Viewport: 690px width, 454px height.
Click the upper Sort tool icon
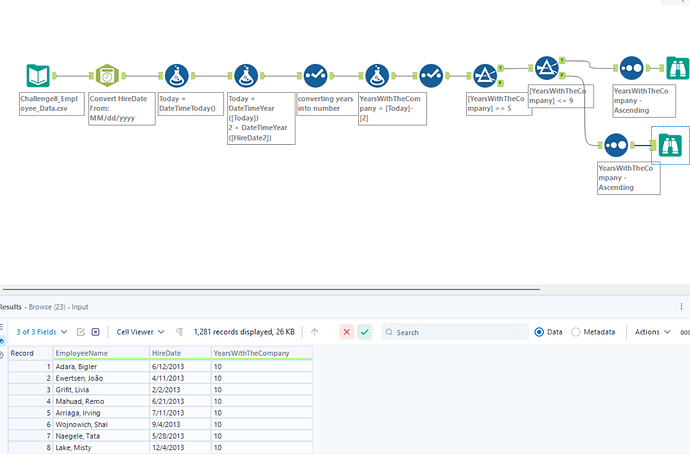click(x=631, y=68)
